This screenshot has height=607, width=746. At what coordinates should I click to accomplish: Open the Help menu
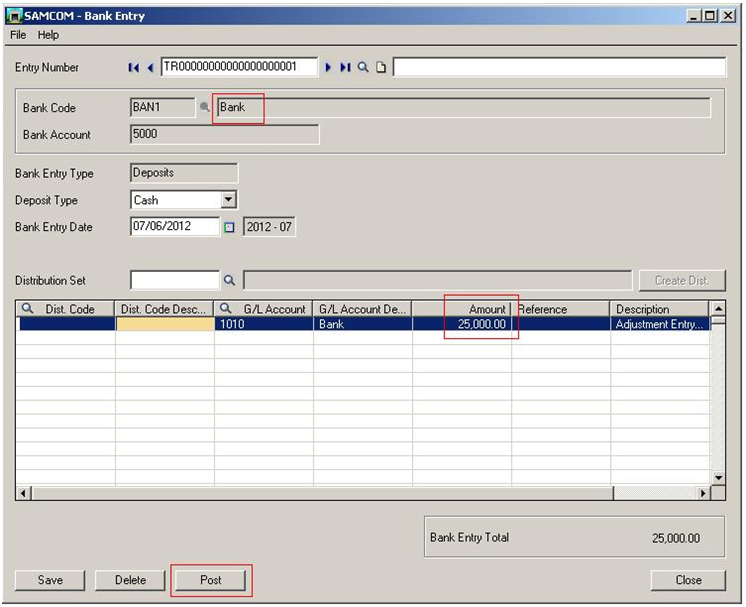click(x=48, y=35)
